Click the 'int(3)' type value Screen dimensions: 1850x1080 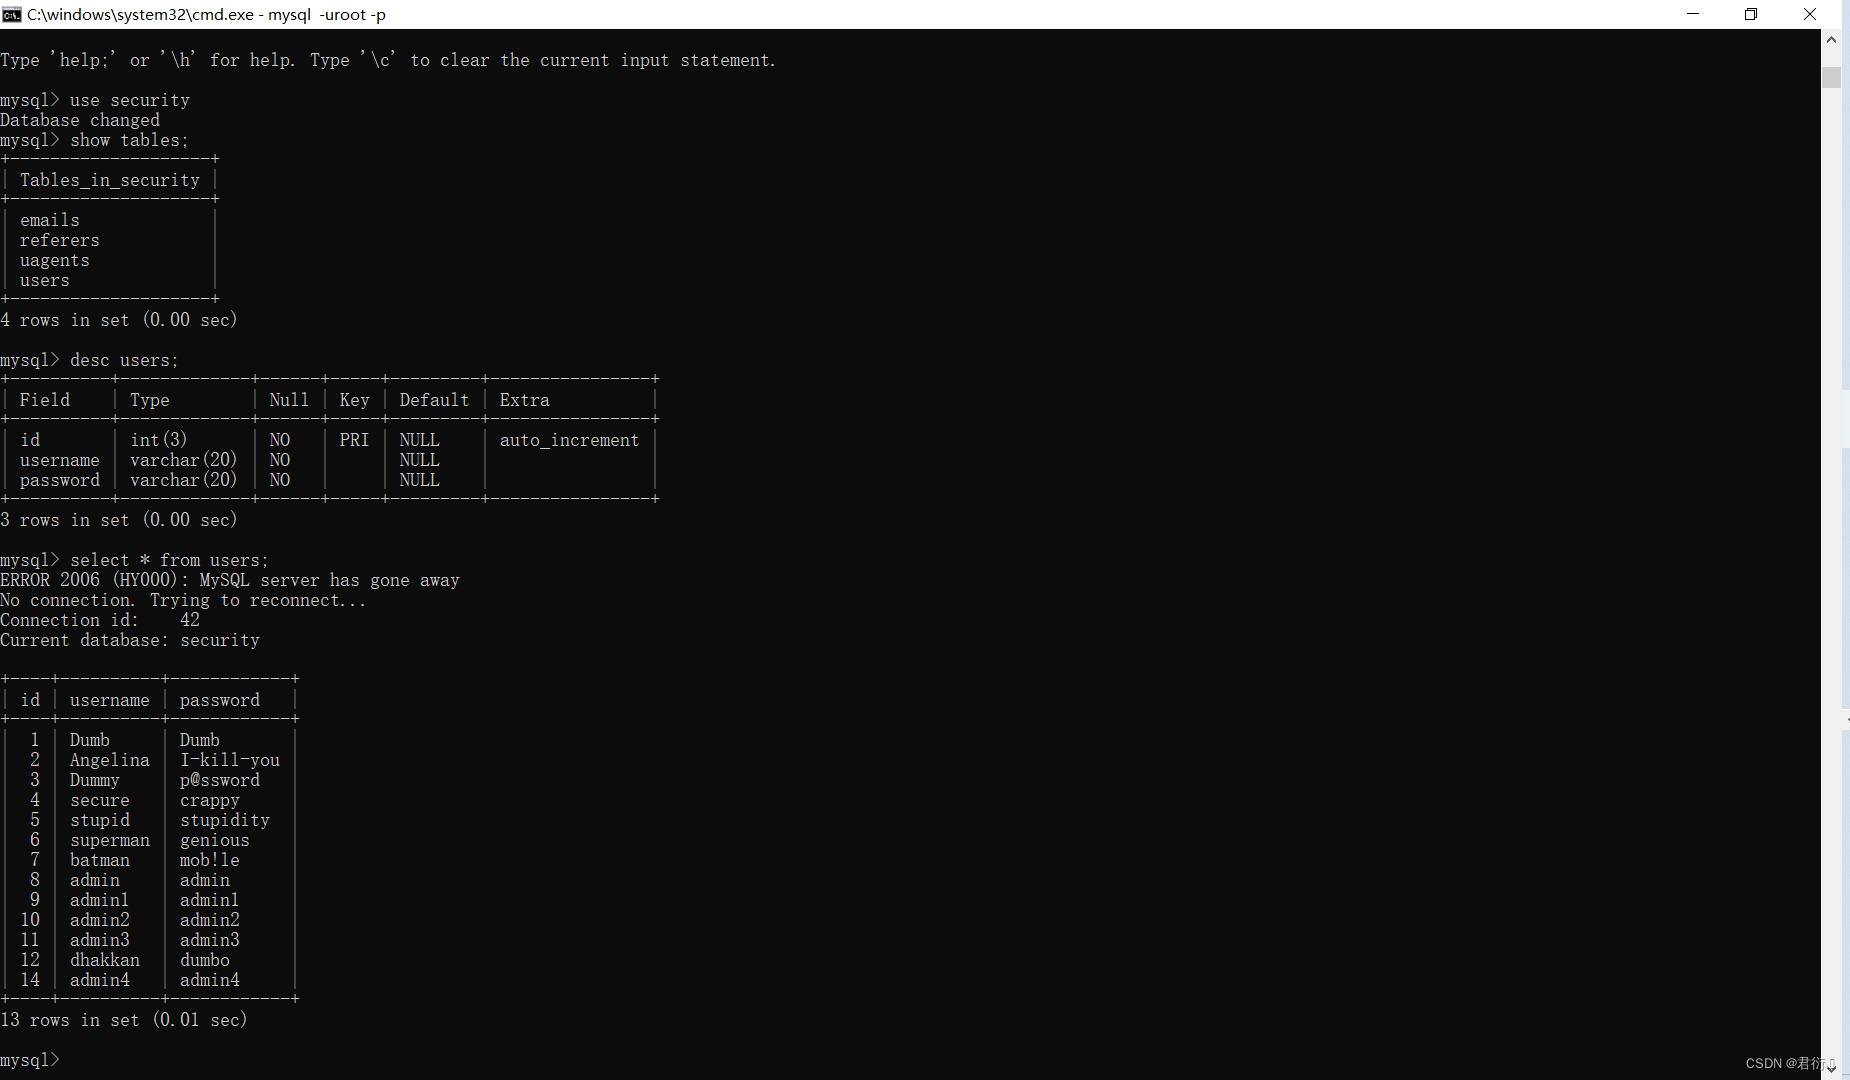159,440
